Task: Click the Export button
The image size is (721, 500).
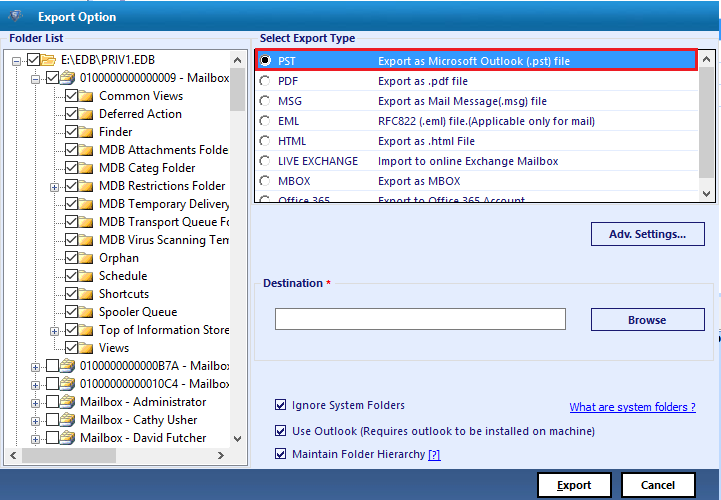Action: (x=574, y=485)
